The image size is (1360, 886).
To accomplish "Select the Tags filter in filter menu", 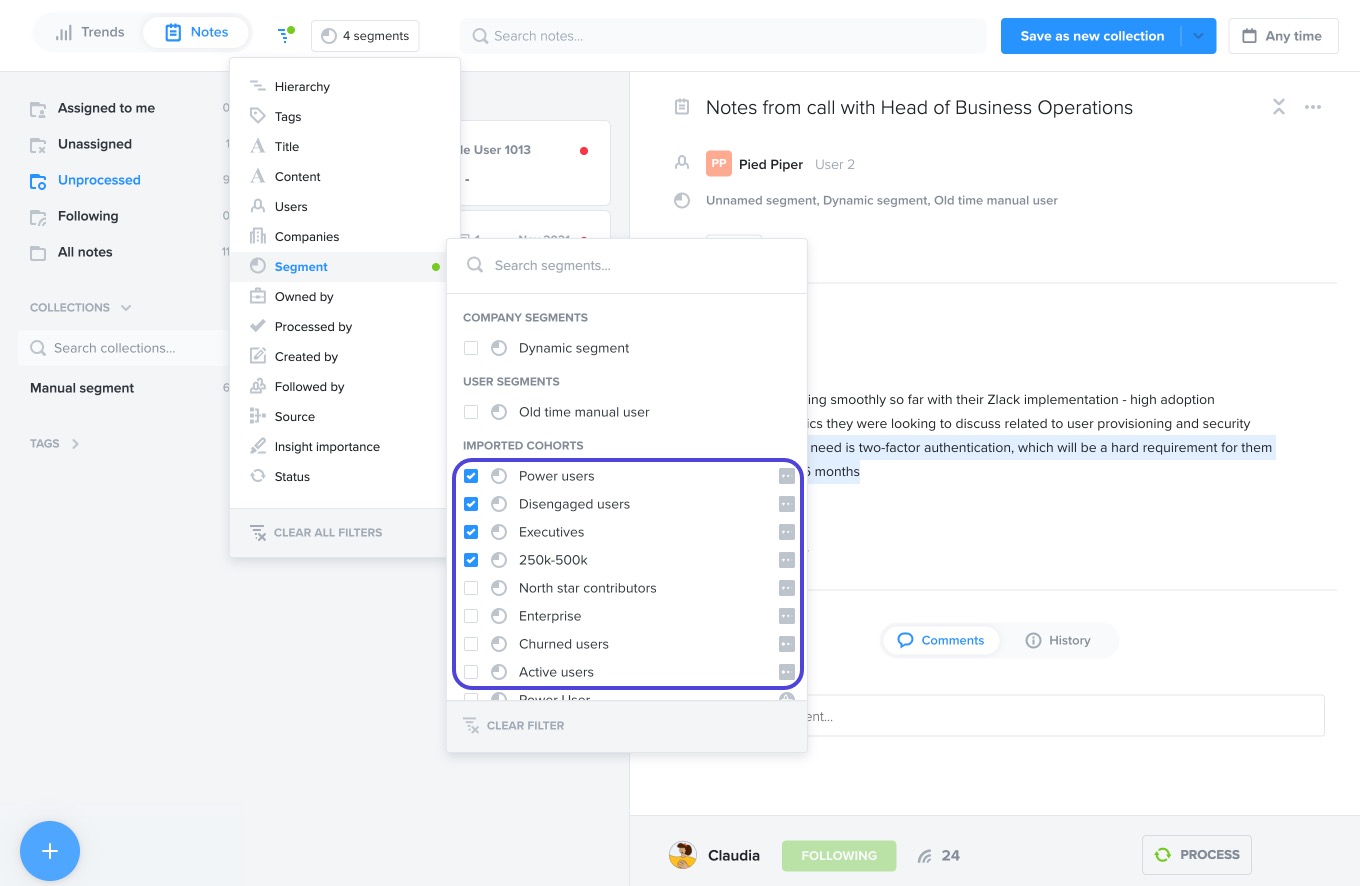I will coord(287,116).
